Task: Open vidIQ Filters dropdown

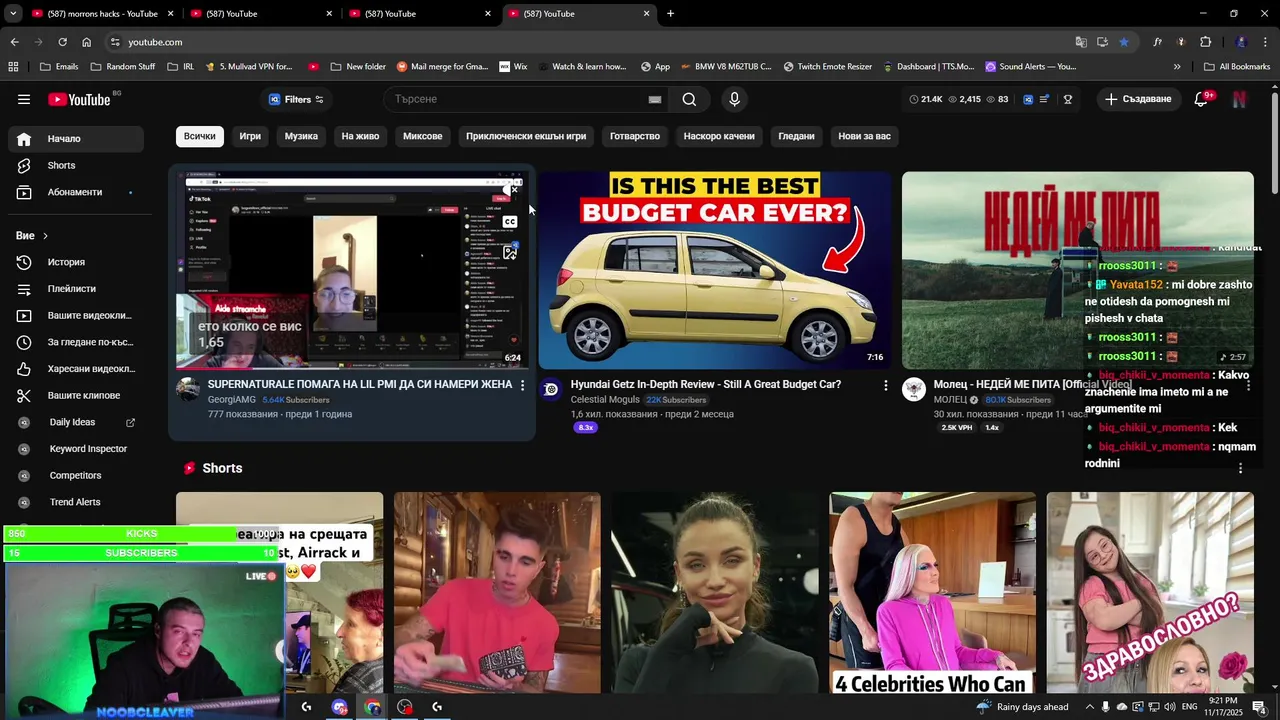Action: (296, 99)
